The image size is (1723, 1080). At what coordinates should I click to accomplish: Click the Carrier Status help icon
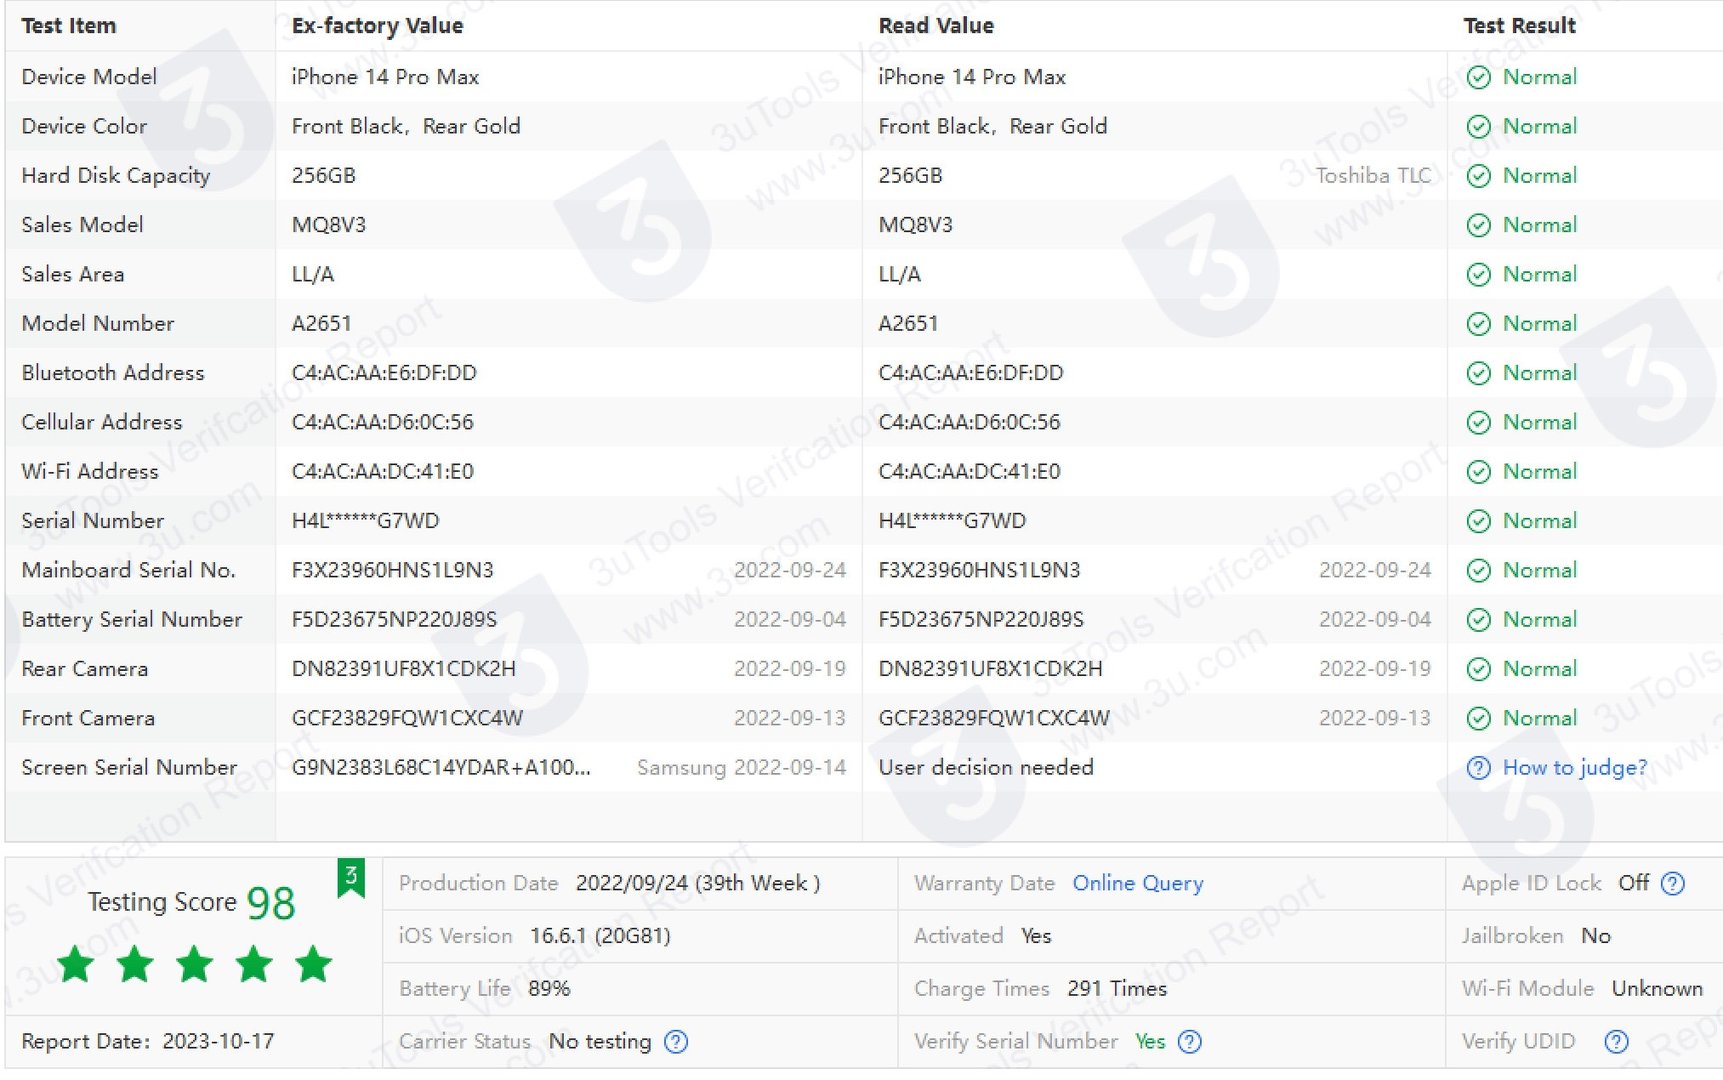pos(676,1042)
